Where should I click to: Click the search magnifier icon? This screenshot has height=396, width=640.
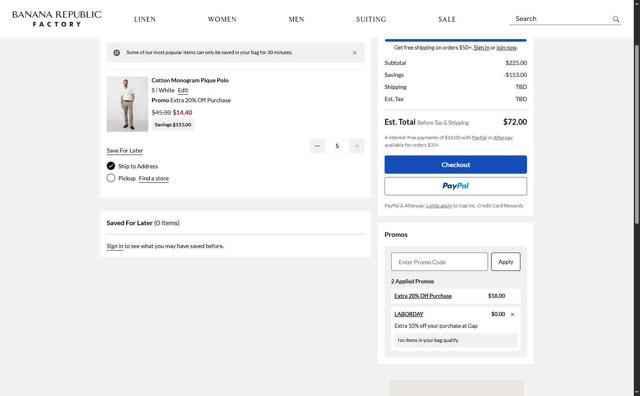coord(616,19)
